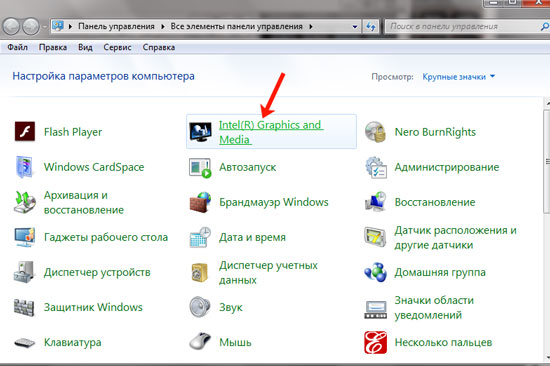Expand the arrow before Панель управления breadcrumb
This screenshot has height=366, width=550.
point(70,26)
